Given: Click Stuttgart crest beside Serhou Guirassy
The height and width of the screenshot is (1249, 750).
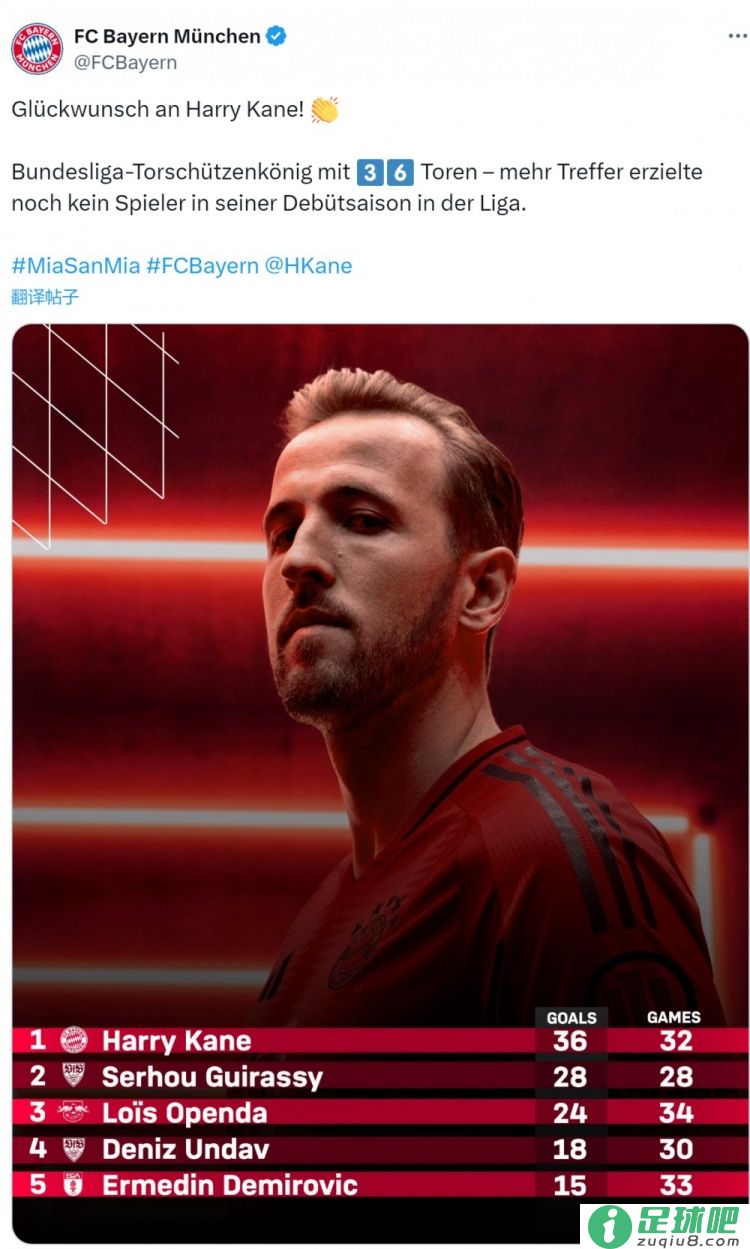Looking at the screenshot, I should 74,1076.
